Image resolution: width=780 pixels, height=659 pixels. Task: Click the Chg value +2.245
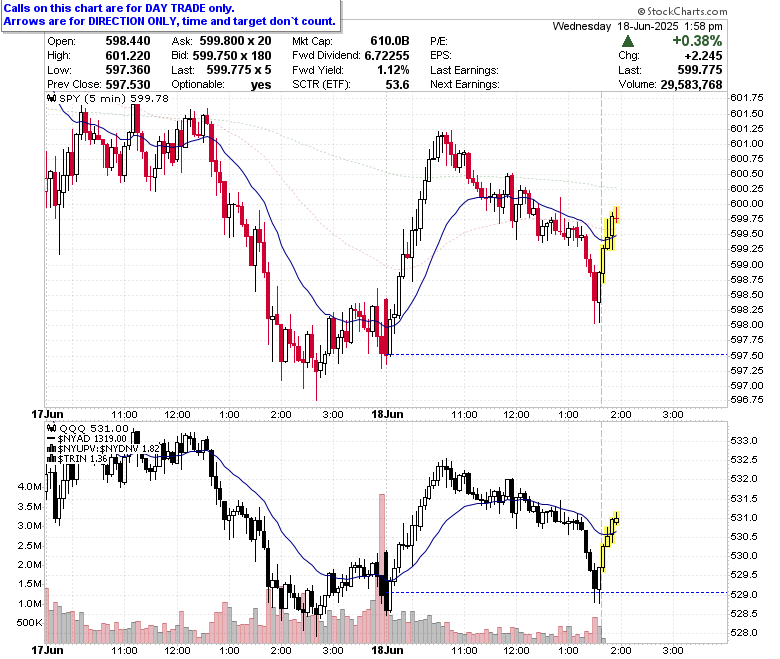(703, 56)
